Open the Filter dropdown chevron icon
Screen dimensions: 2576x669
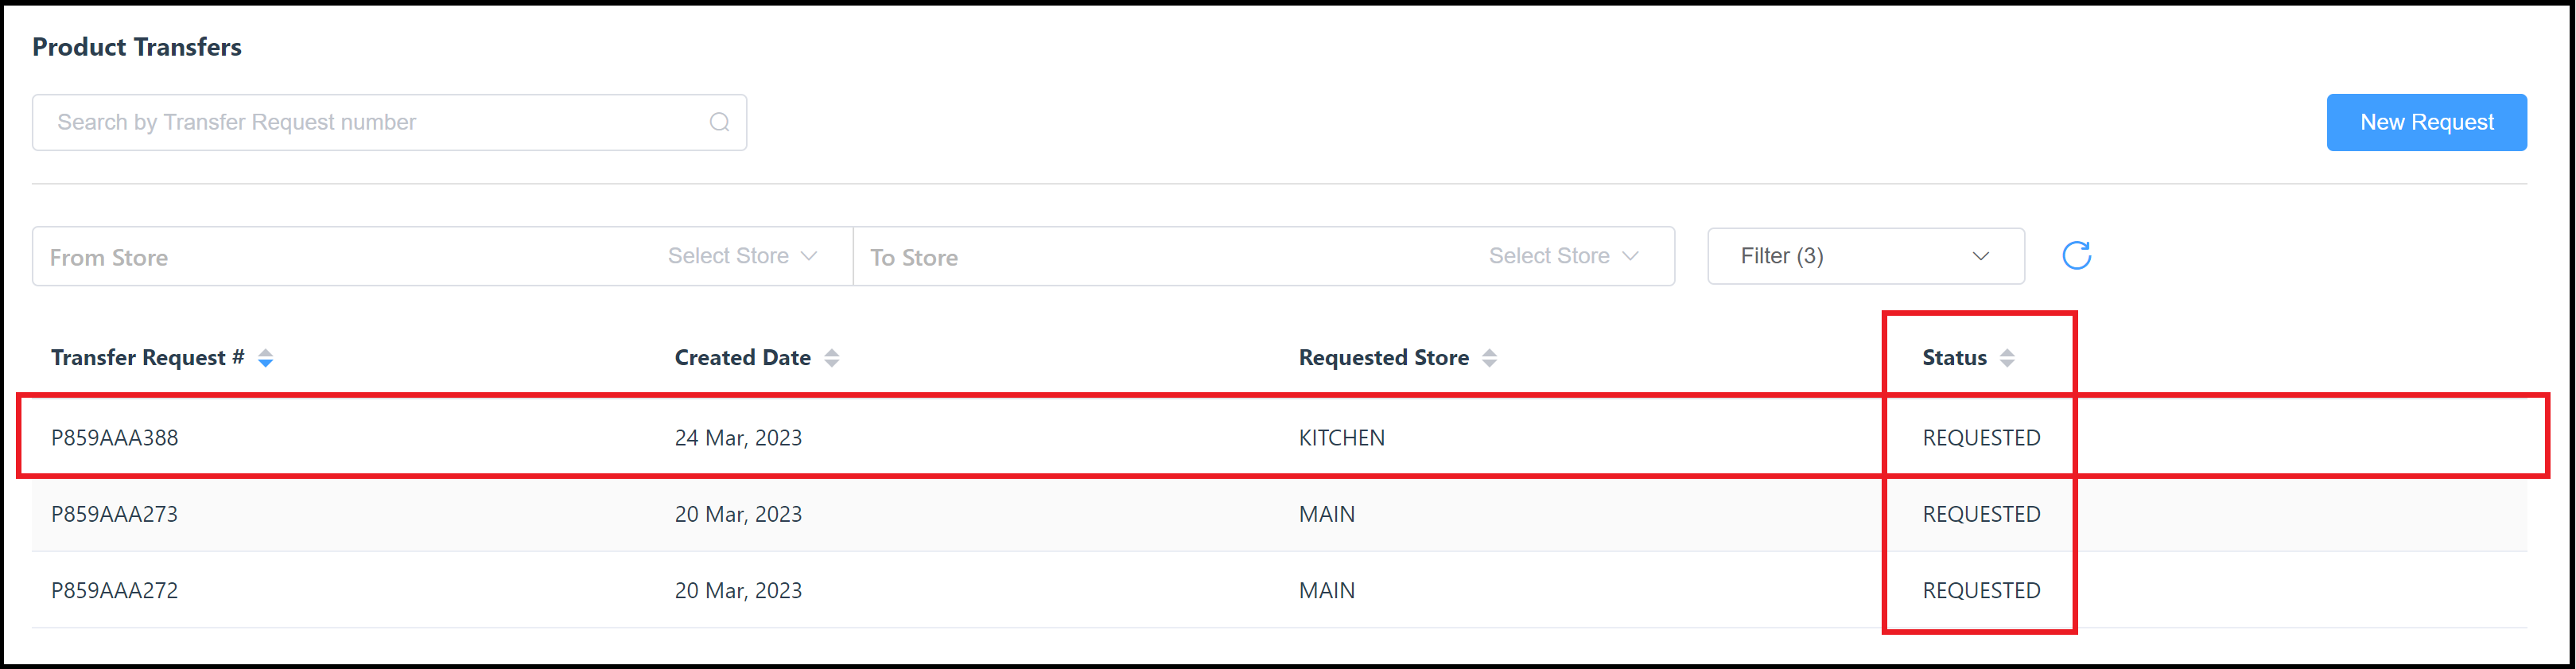1982,256
